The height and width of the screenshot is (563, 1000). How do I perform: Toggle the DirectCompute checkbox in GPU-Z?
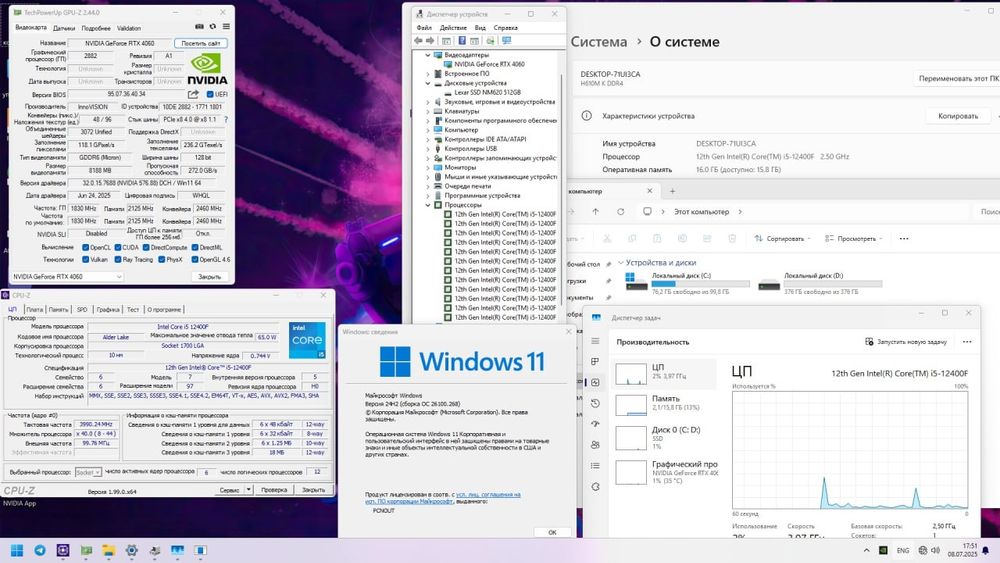pos(146,247)
